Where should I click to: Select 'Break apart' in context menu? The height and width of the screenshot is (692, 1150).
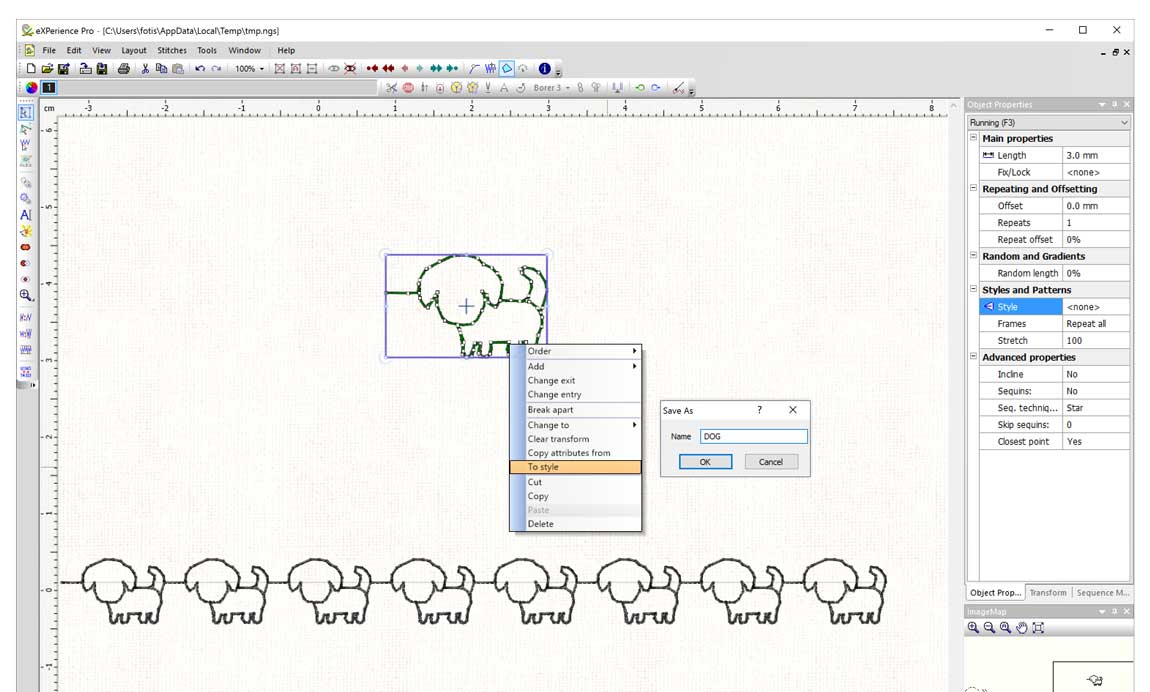[x=575, y=410]
